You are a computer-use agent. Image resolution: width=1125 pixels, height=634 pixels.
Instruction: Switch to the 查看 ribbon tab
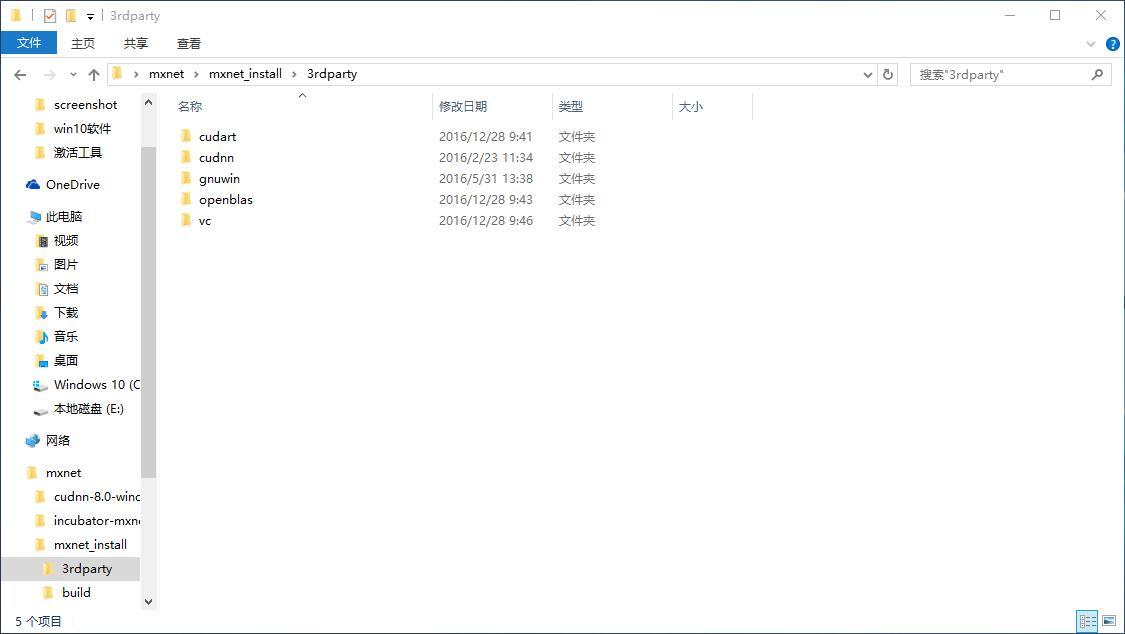(x=188, y=43)
